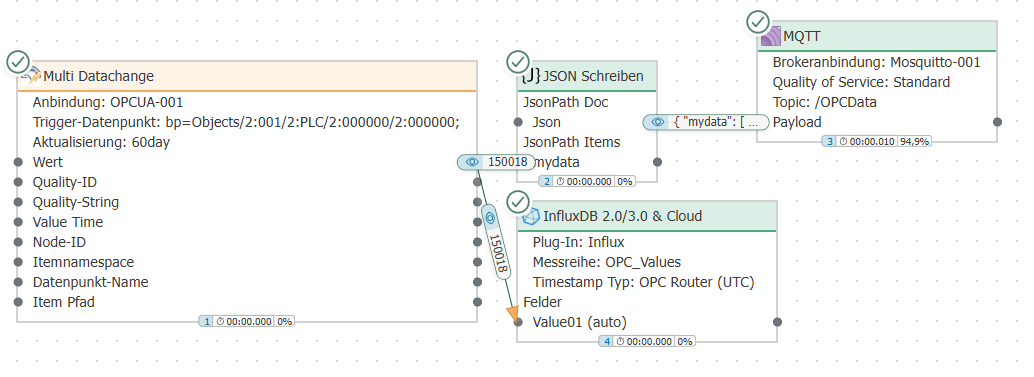The height and width of the screenshot is (377, 1034).
Task: Toggle the eye on the mydata payload label
Action: coord(657,122)
